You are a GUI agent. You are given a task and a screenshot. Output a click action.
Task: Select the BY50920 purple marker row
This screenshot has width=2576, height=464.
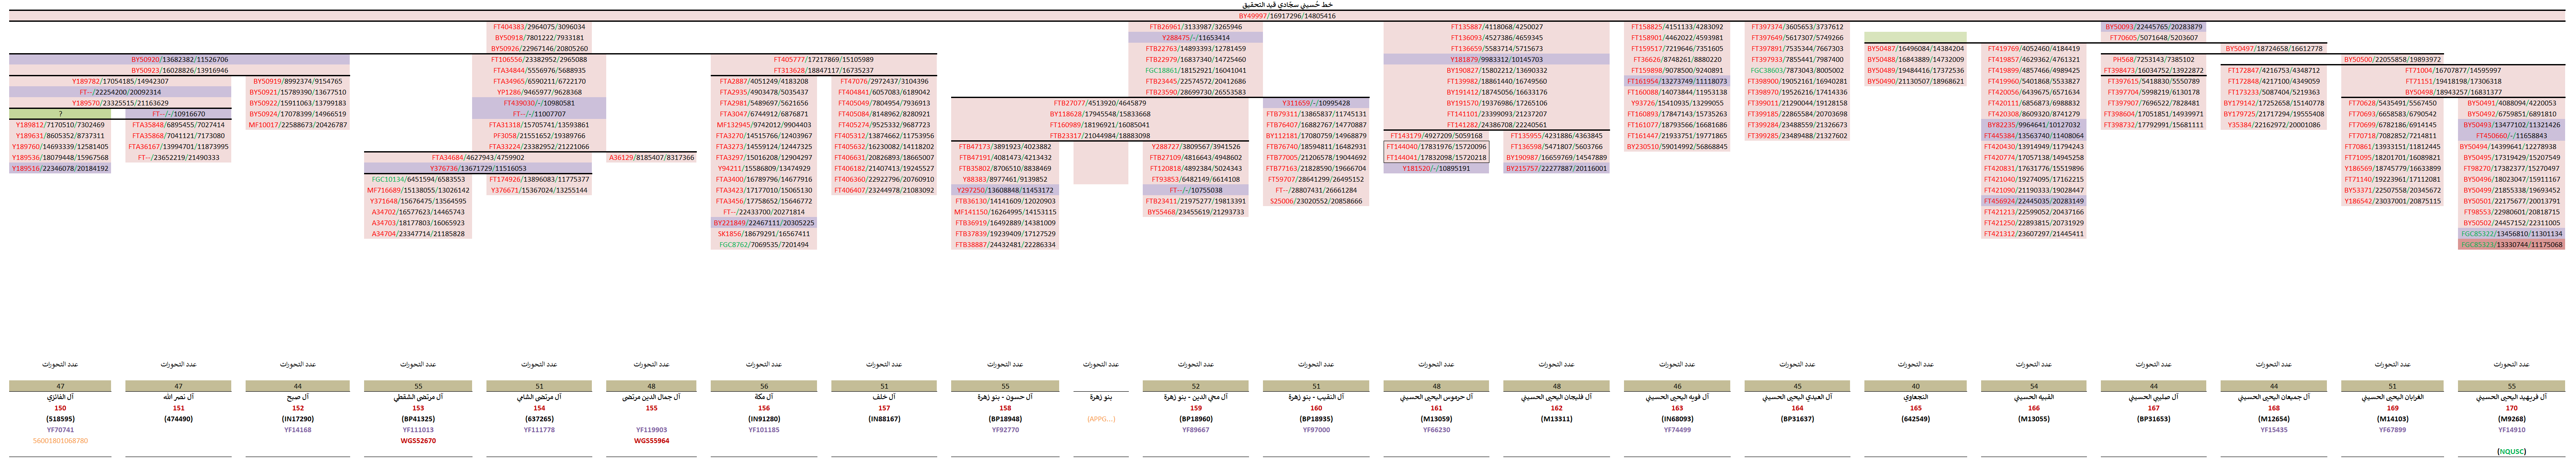(179, 60)
